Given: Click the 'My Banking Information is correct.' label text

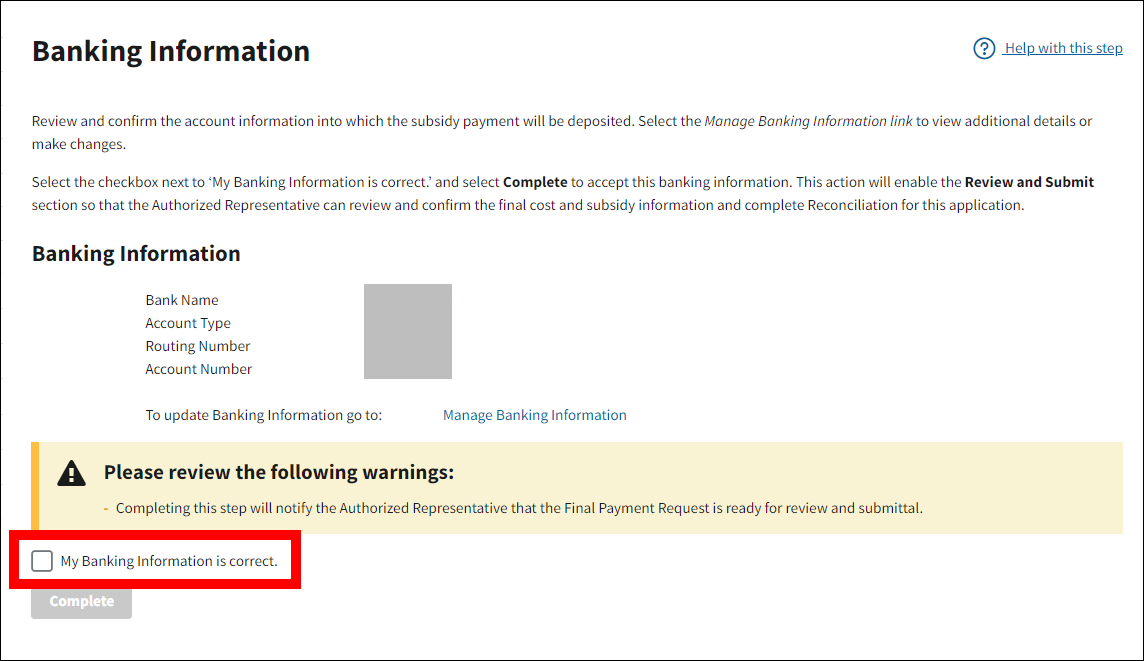Looking at the screenshot, I should click(169, 561).
